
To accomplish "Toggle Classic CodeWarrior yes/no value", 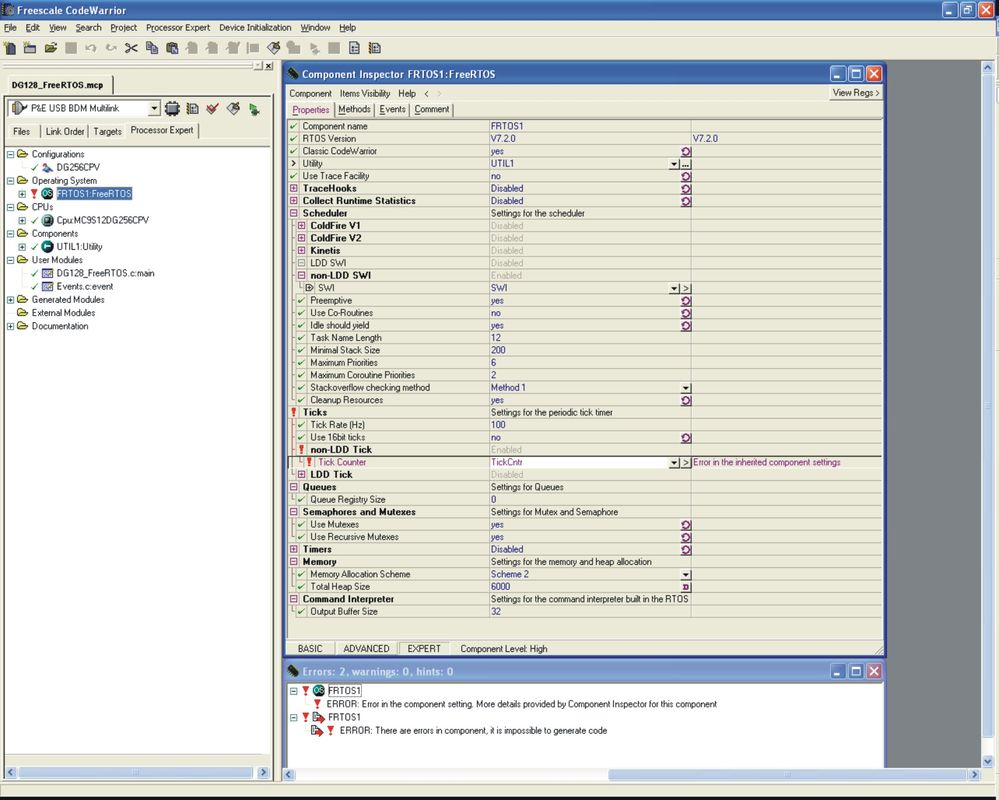I will (x=686, y=152).
